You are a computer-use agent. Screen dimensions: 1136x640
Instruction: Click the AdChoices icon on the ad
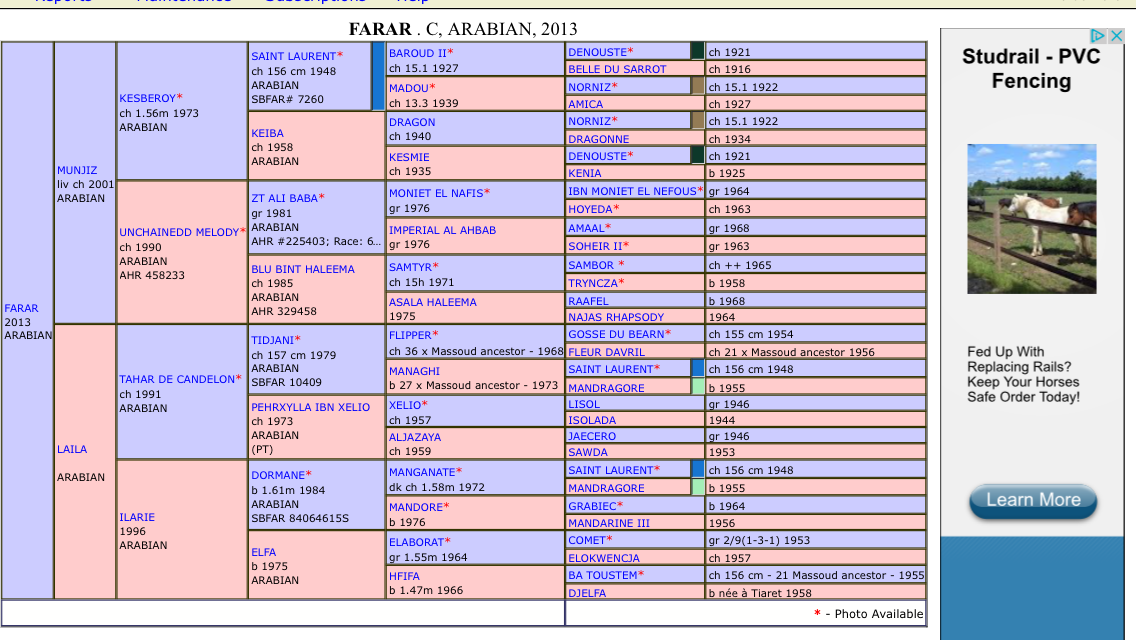tap(1098, 36)
